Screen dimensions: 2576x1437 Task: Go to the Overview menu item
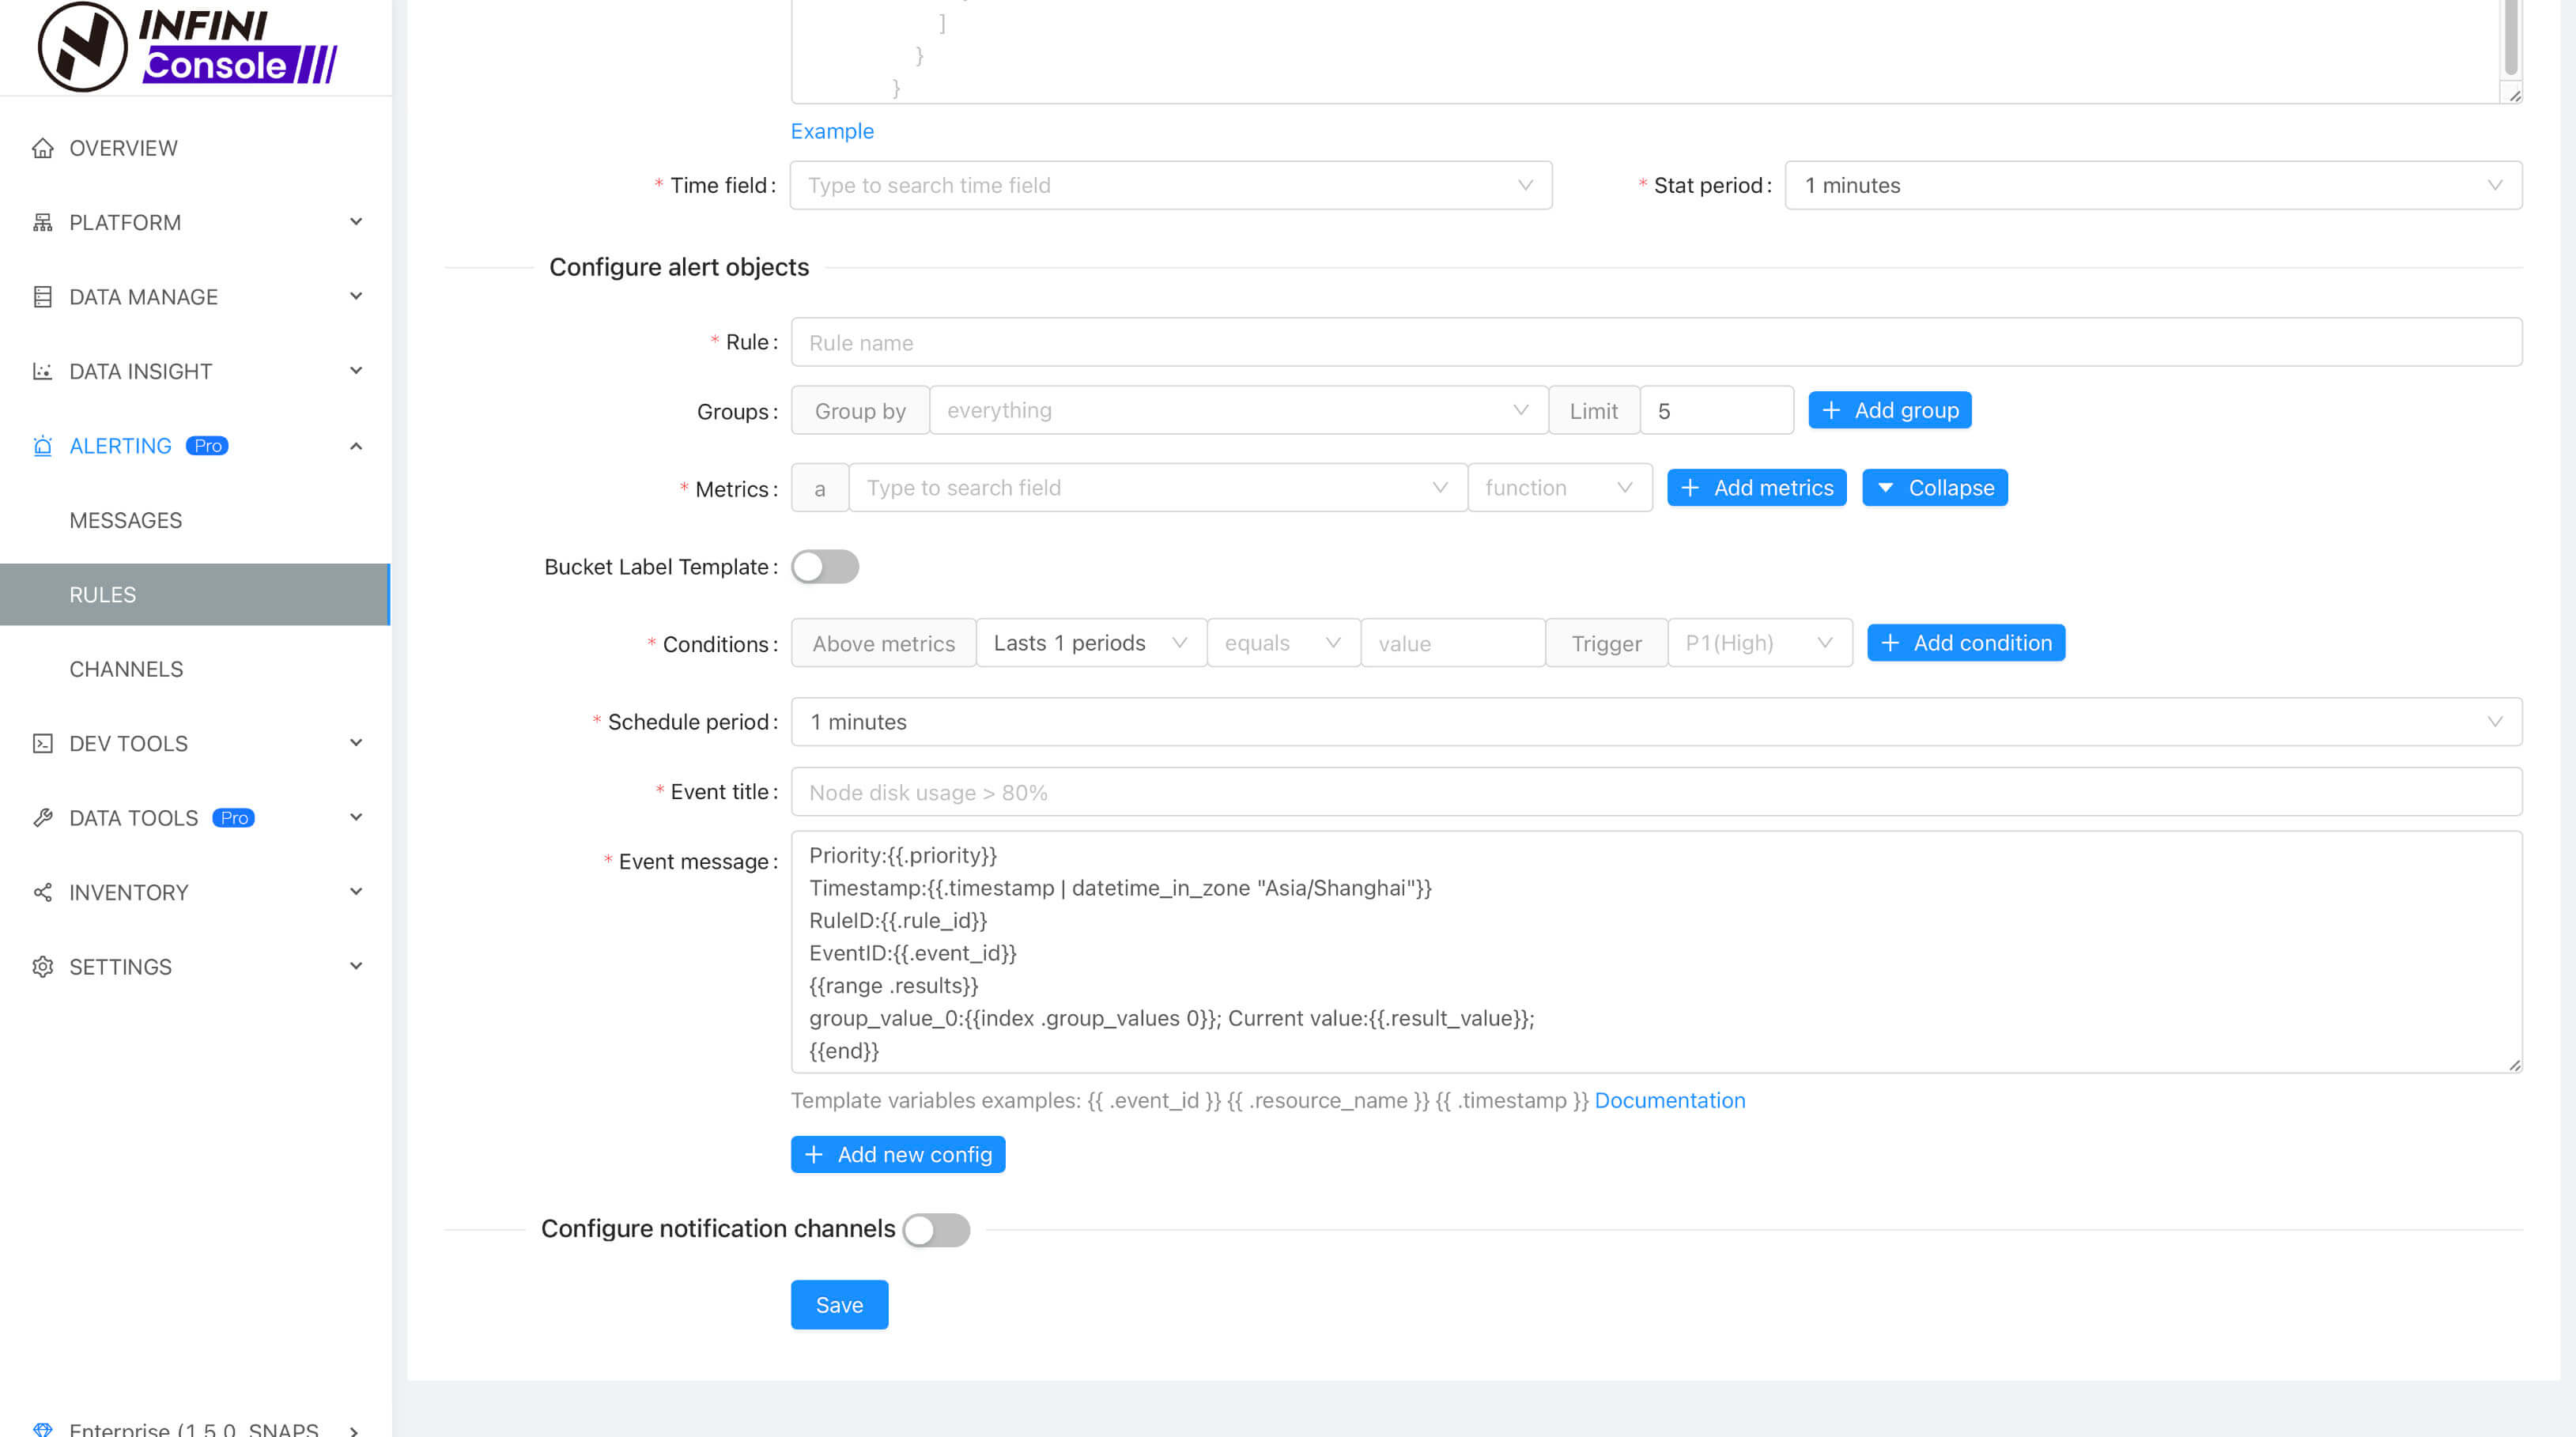pos(195,148)
